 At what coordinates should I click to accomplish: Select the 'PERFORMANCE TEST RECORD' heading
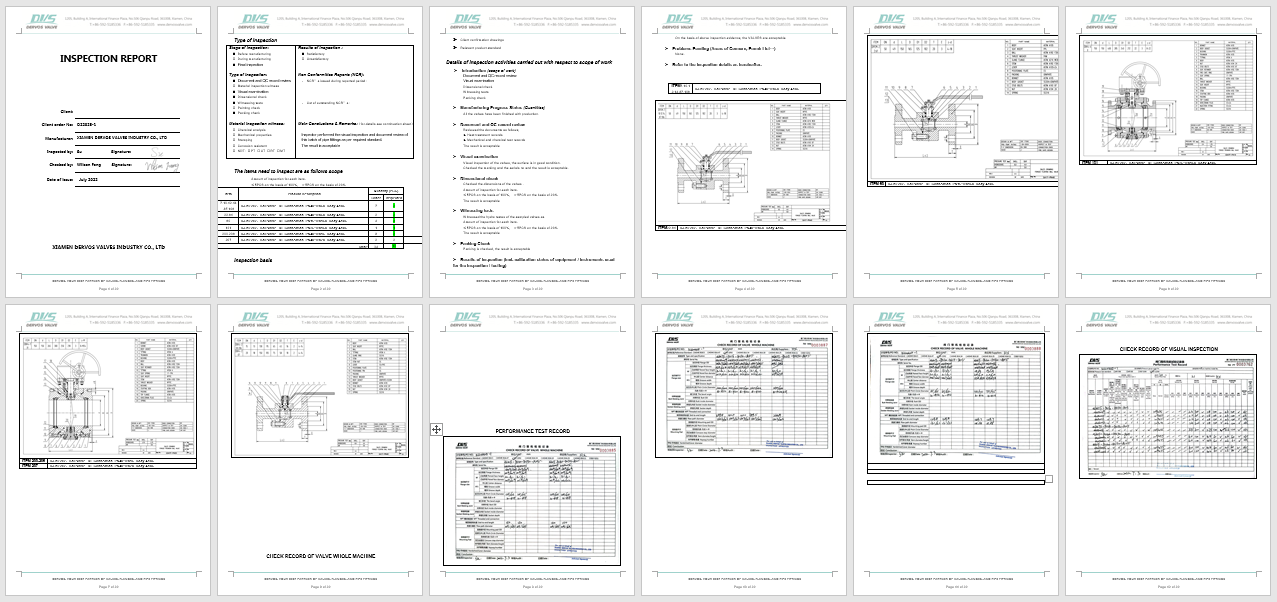[533, 430]
